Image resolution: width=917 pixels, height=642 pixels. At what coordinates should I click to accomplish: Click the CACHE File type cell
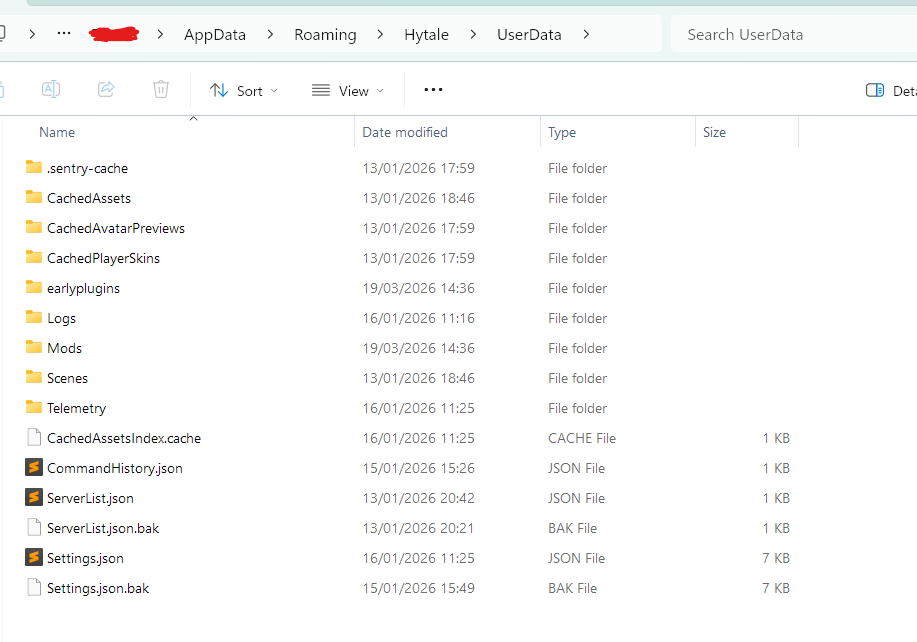pos(582,438)
